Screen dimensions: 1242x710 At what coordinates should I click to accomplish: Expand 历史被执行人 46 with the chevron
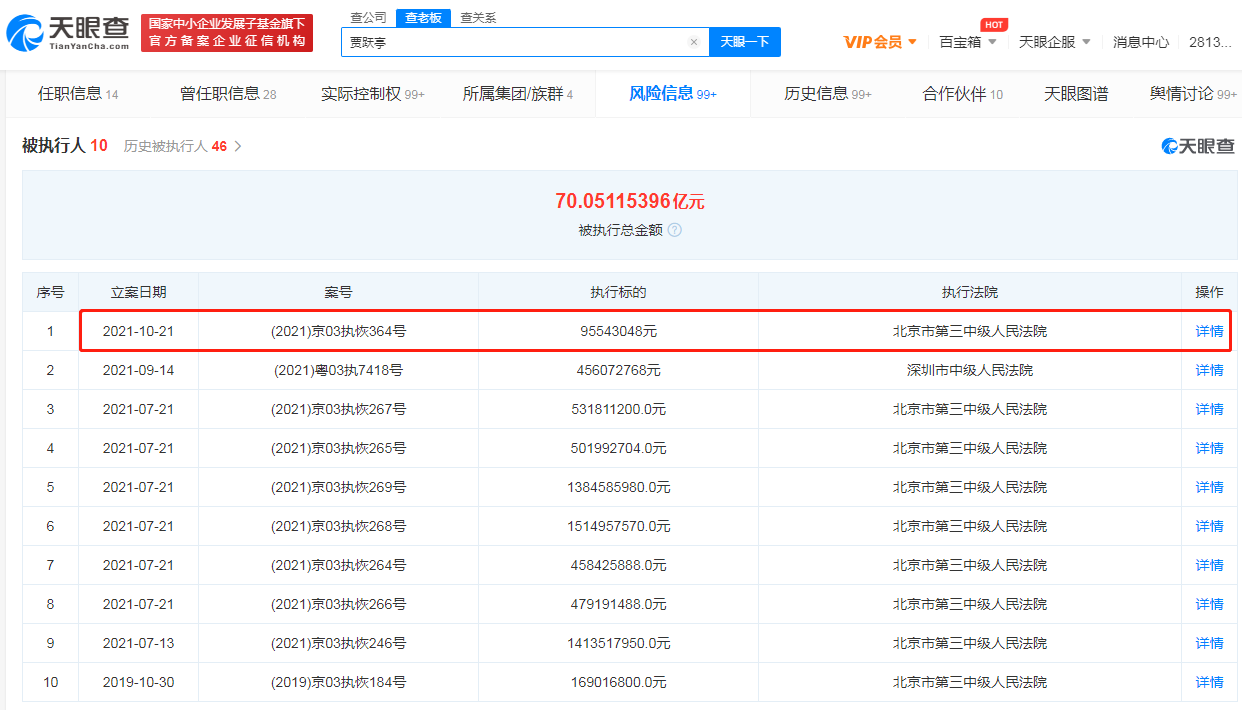pos(238,146)
